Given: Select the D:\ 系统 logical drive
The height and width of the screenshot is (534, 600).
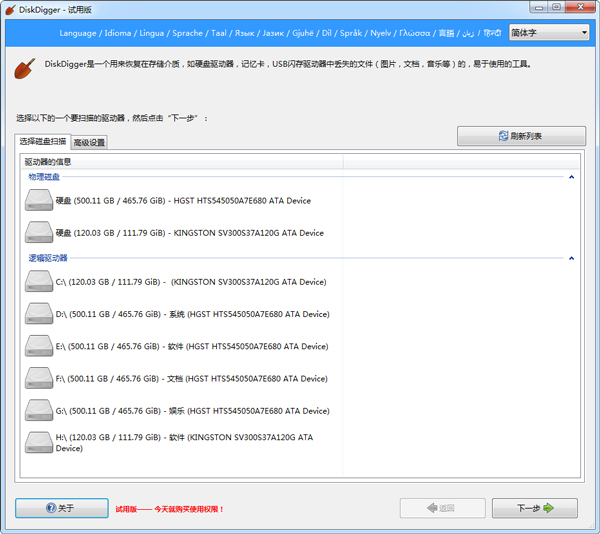Looking at the screenshot, I should [x=183, y=314].
